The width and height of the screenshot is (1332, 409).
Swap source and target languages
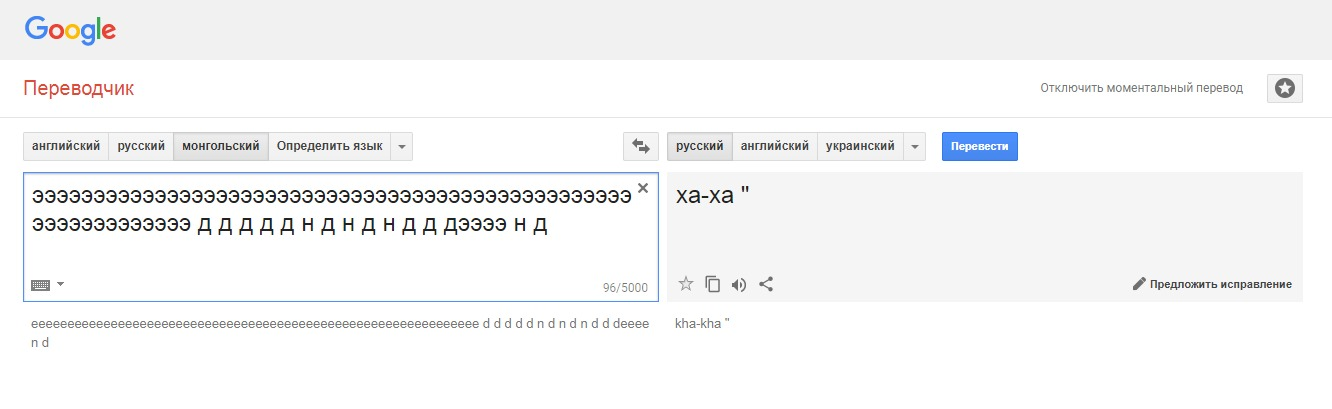(640, 146)
